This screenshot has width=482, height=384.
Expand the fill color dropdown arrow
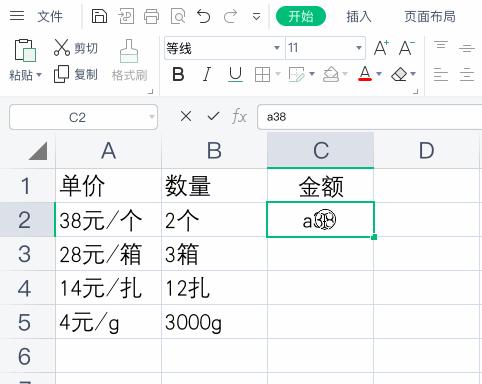coord(345,74)
